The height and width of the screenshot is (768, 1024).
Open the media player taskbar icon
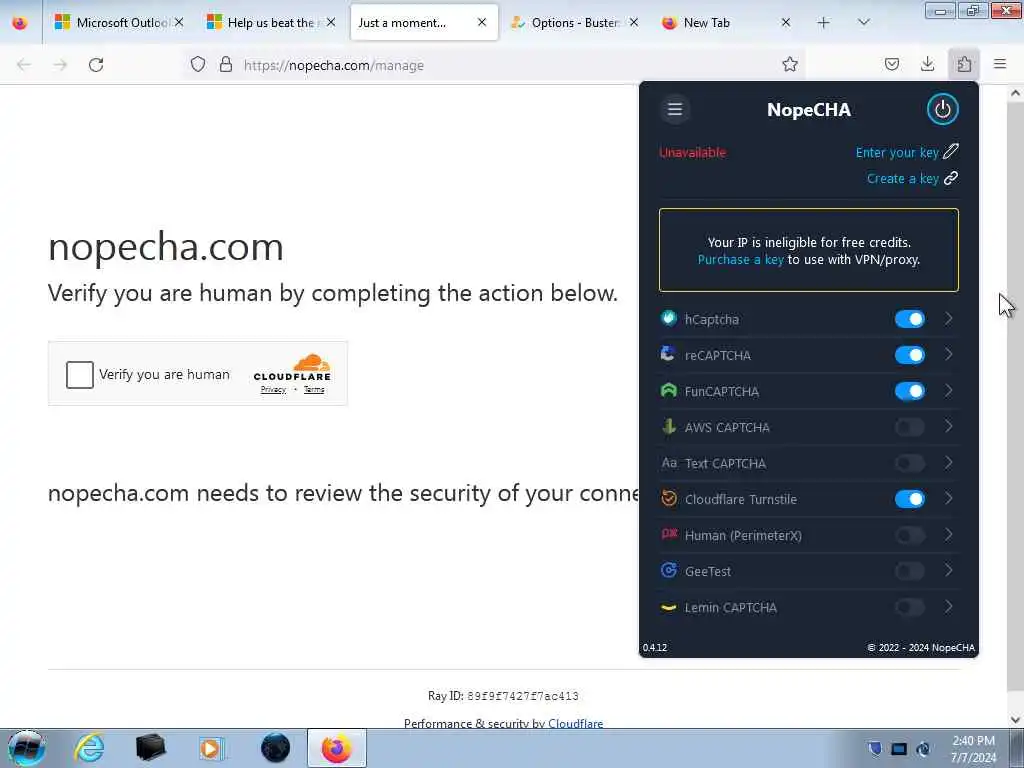211,748
